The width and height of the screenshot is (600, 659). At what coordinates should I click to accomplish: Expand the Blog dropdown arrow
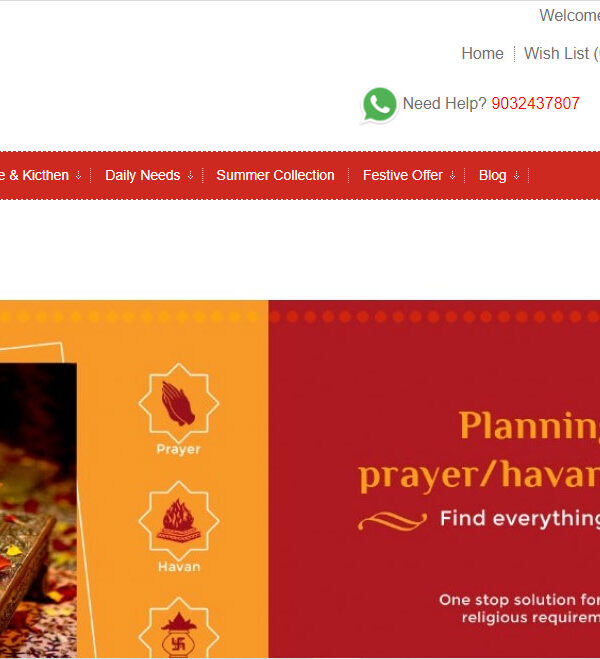(x=516, y=175)
